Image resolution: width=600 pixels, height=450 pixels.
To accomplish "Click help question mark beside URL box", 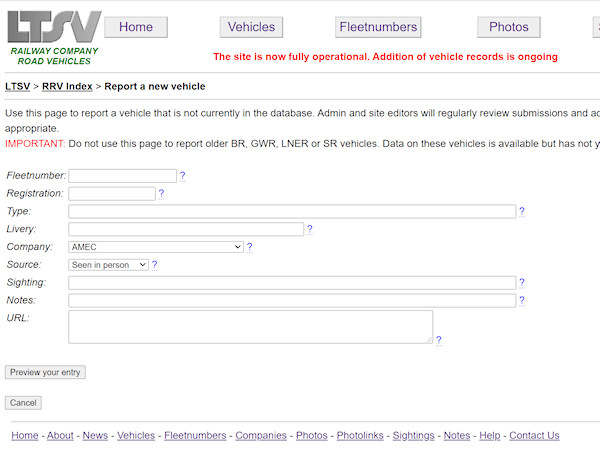I will coord(438,340).
